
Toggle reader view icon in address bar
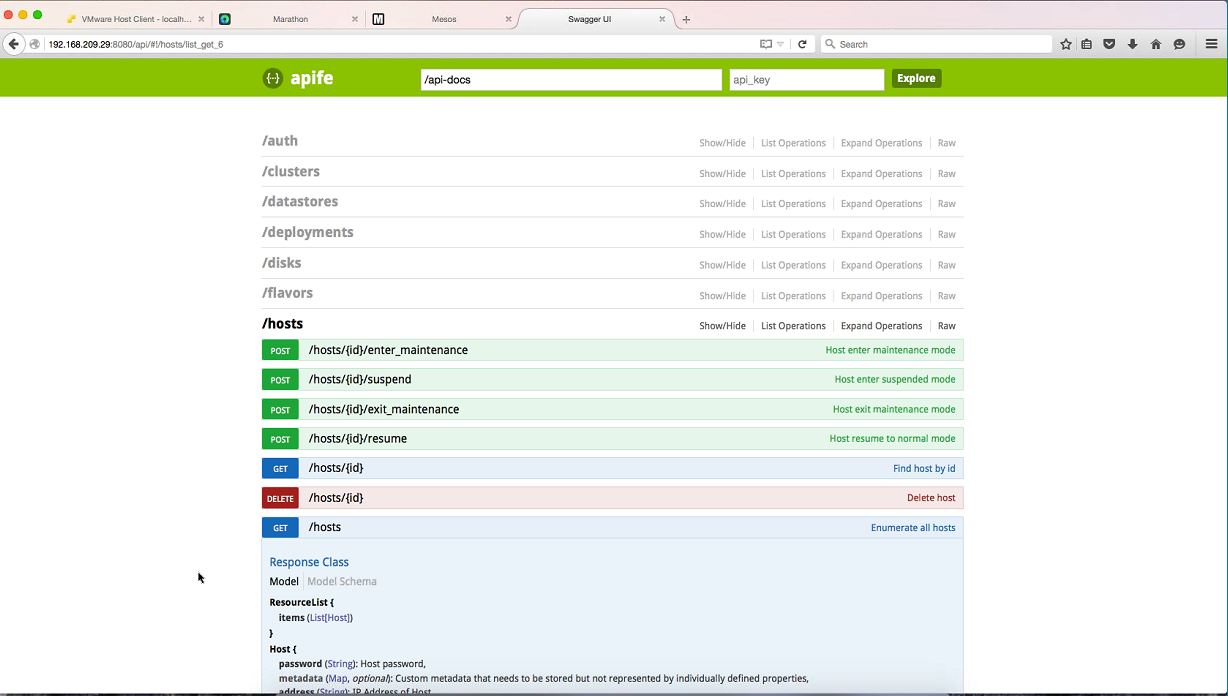tap(766, 44)
